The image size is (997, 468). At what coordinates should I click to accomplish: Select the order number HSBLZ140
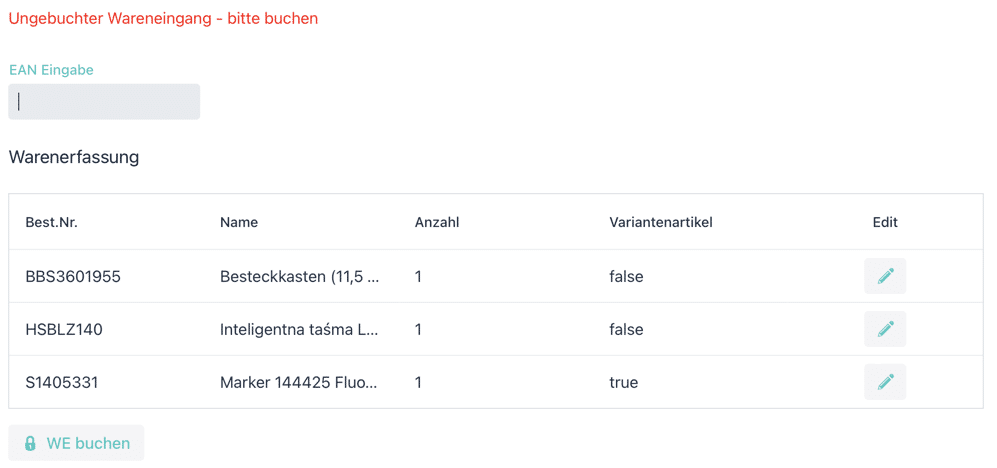tap(64, 329)
